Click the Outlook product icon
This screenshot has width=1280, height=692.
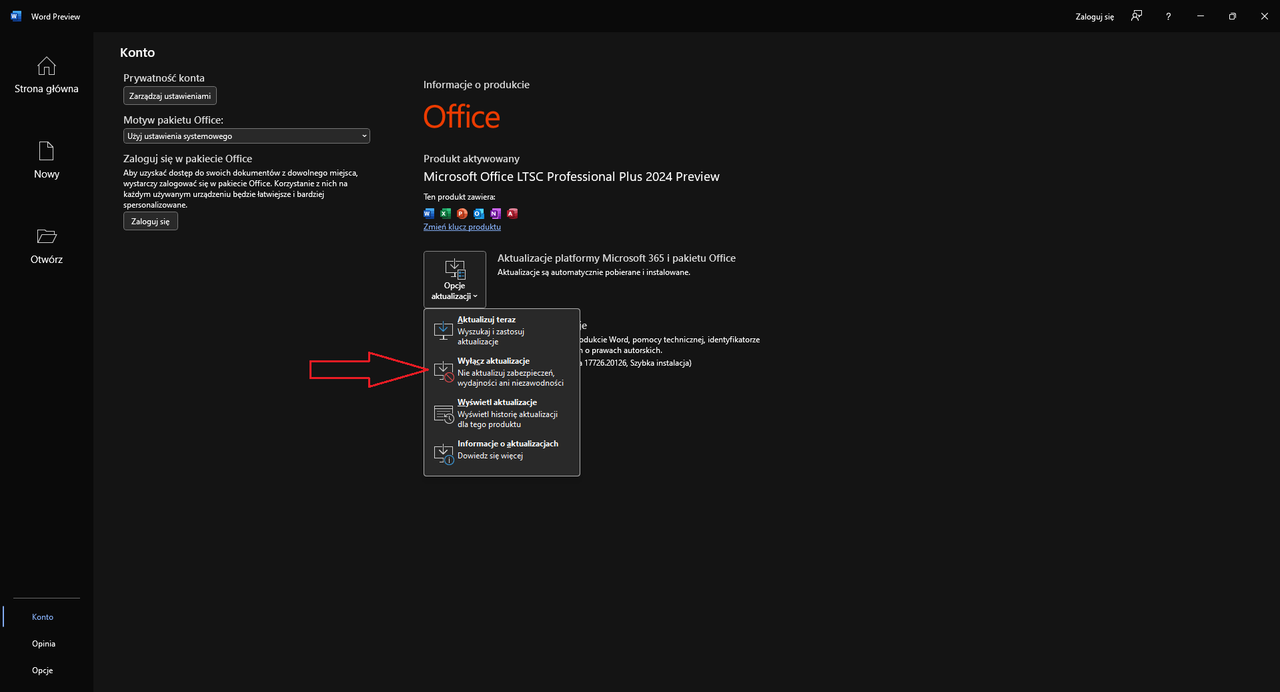coord(479,213)
